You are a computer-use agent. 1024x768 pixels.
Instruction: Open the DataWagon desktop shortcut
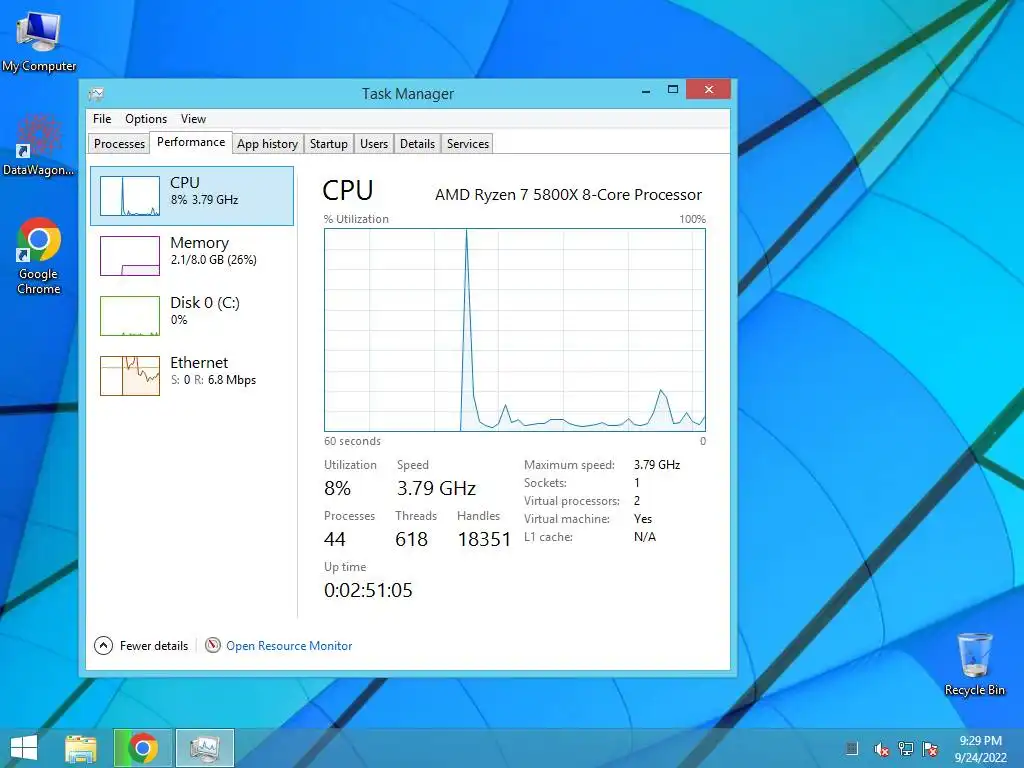point(39,146)
